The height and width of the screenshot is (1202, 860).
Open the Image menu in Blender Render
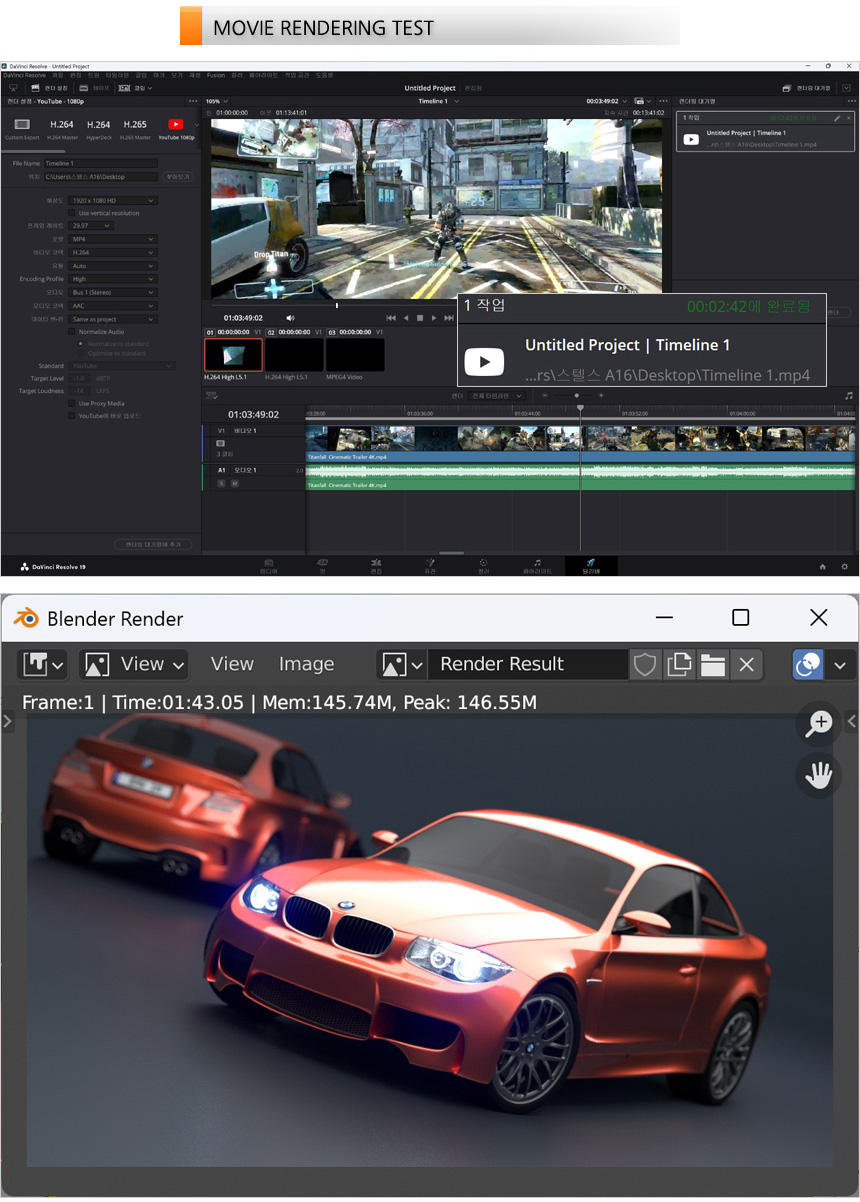[x=306, y=664]
